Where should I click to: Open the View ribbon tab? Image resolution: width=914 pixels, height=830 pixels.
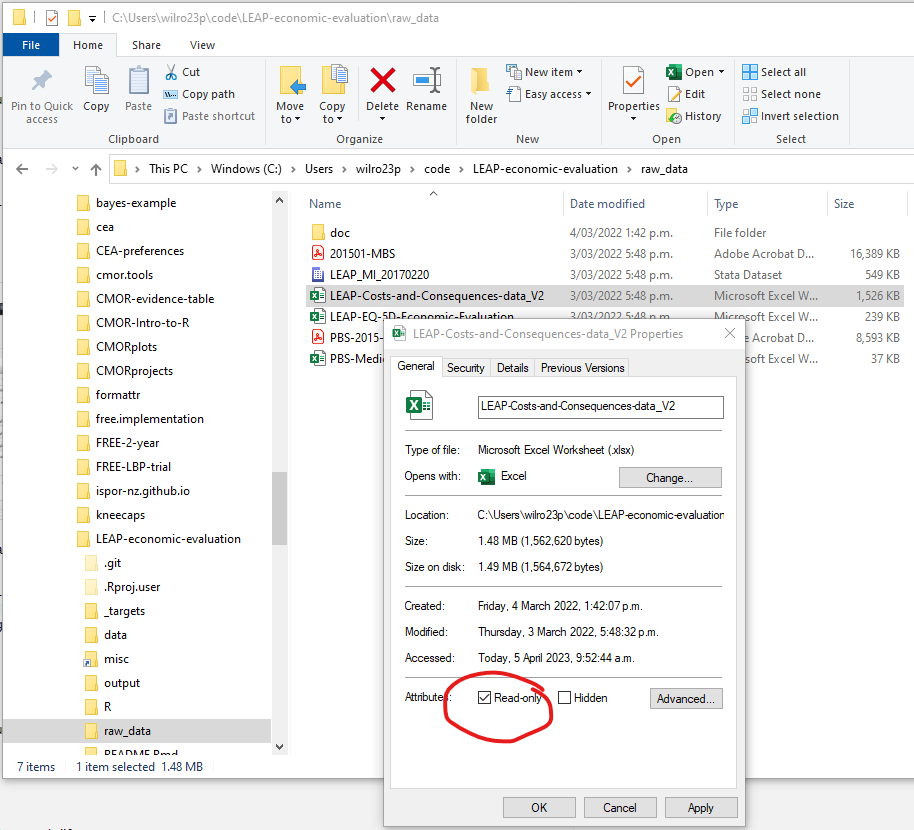[x=202, y=45]
